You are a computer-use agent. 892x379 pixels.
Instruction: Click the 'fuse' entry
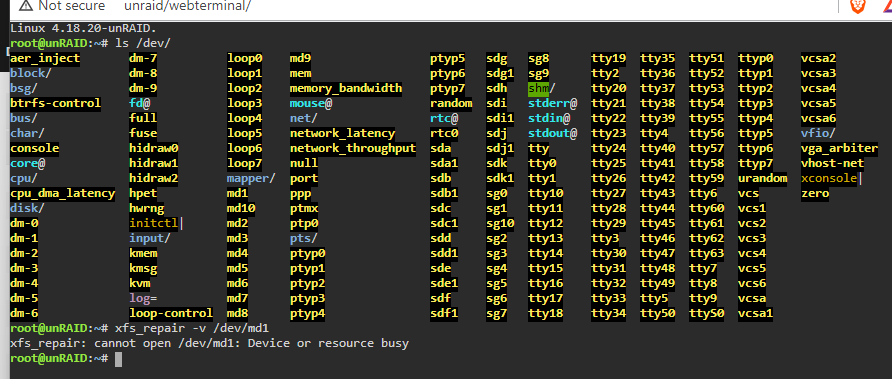(x=143, y=133)
